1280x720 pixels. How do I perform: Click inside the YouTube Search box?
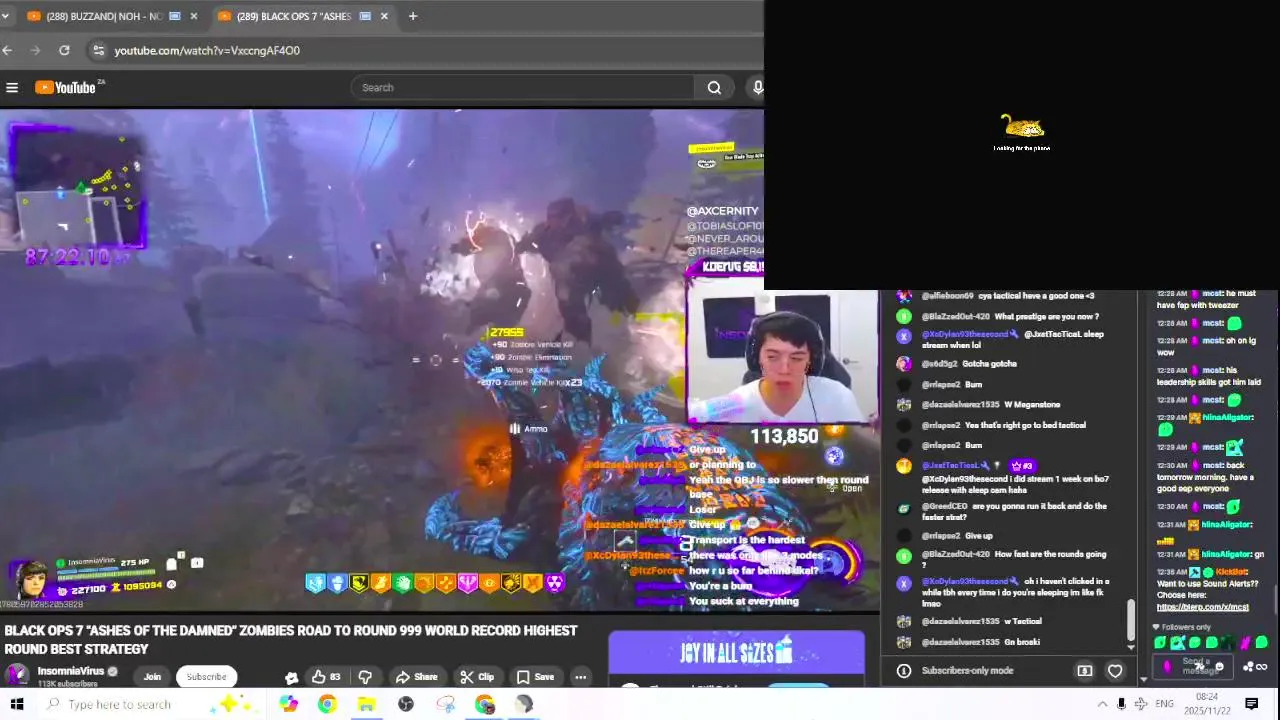pos(523,88)
